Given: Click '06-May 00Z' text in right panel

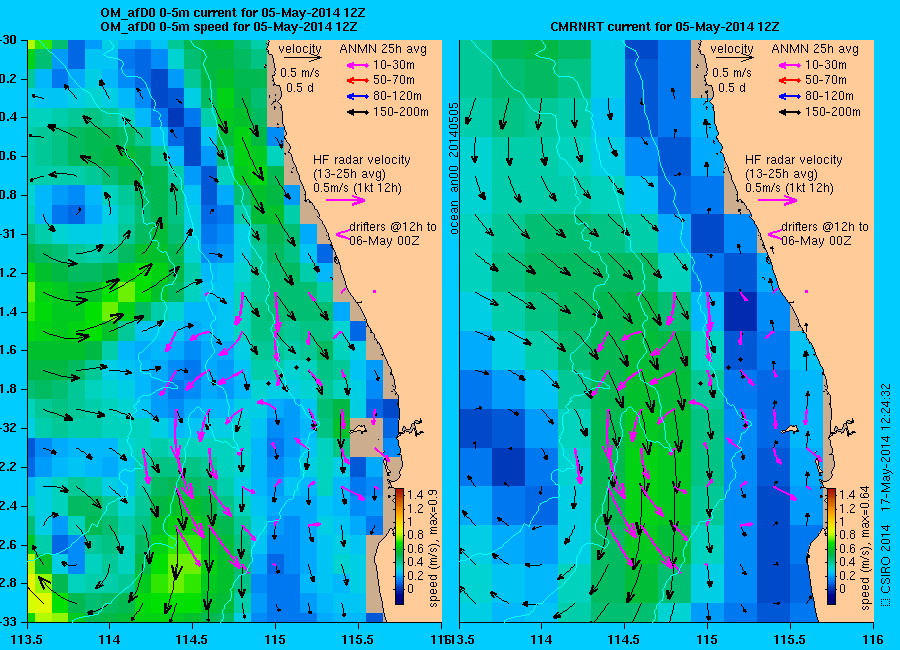Looking at the screenshot, I should coord(816,241).
